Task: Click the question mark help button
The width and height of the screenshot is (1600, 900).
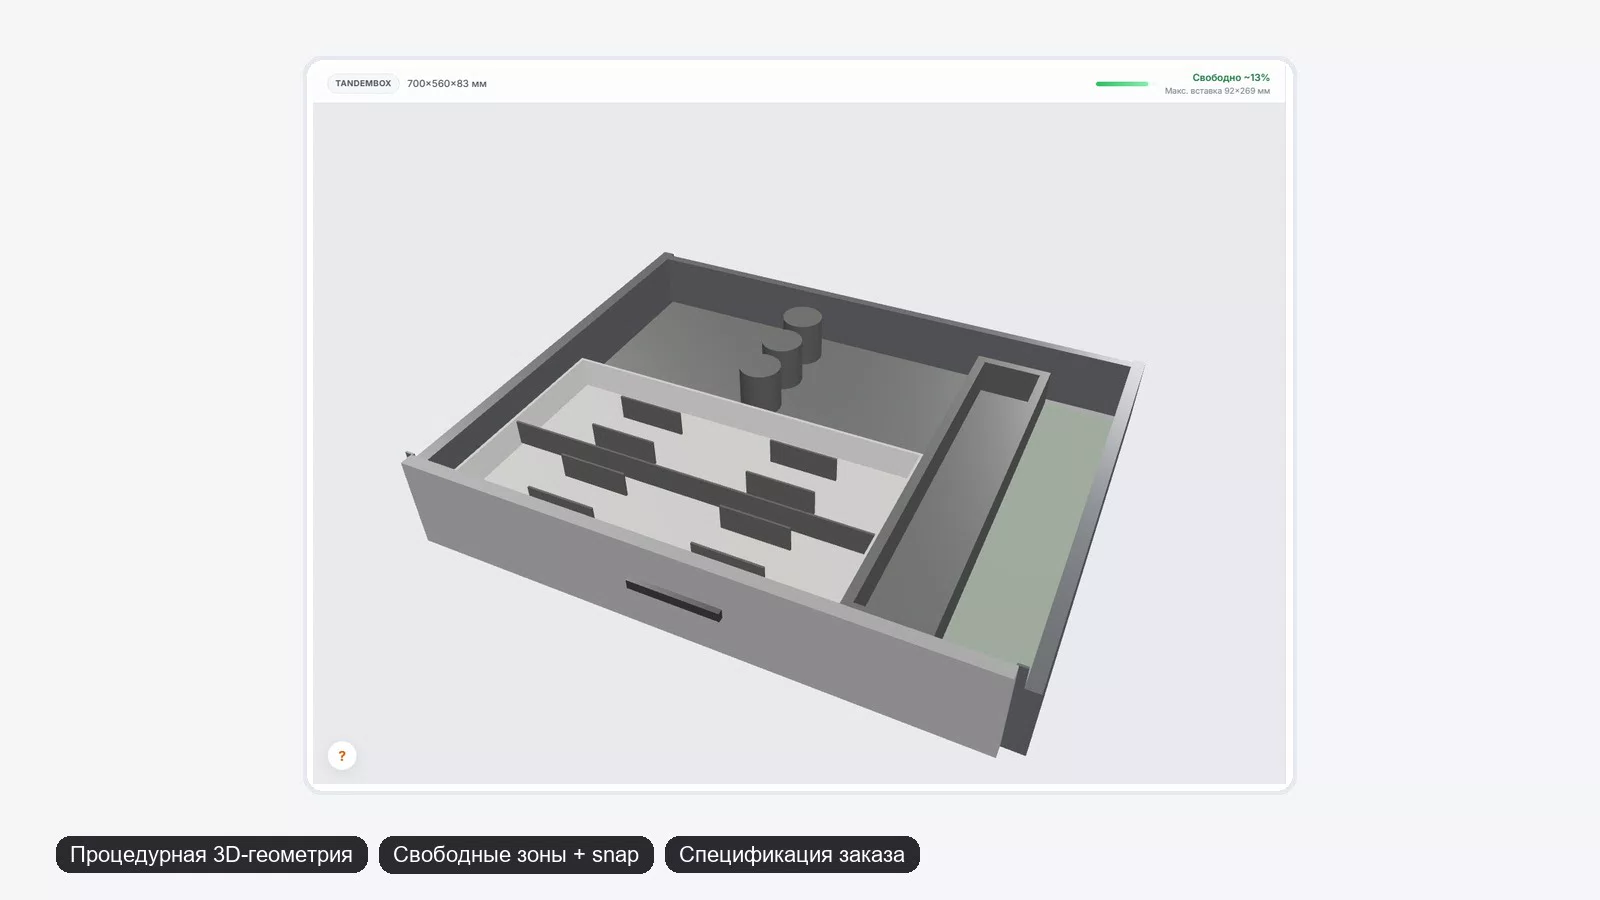Action: [x=342, y=756]
